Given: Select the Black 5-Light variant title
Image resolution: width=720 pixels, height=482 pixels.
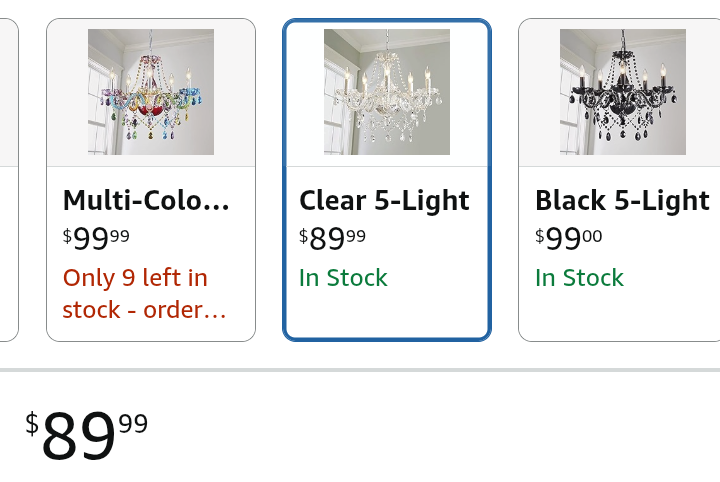Looking at the screenshot, I should click(x=622, y=200).
